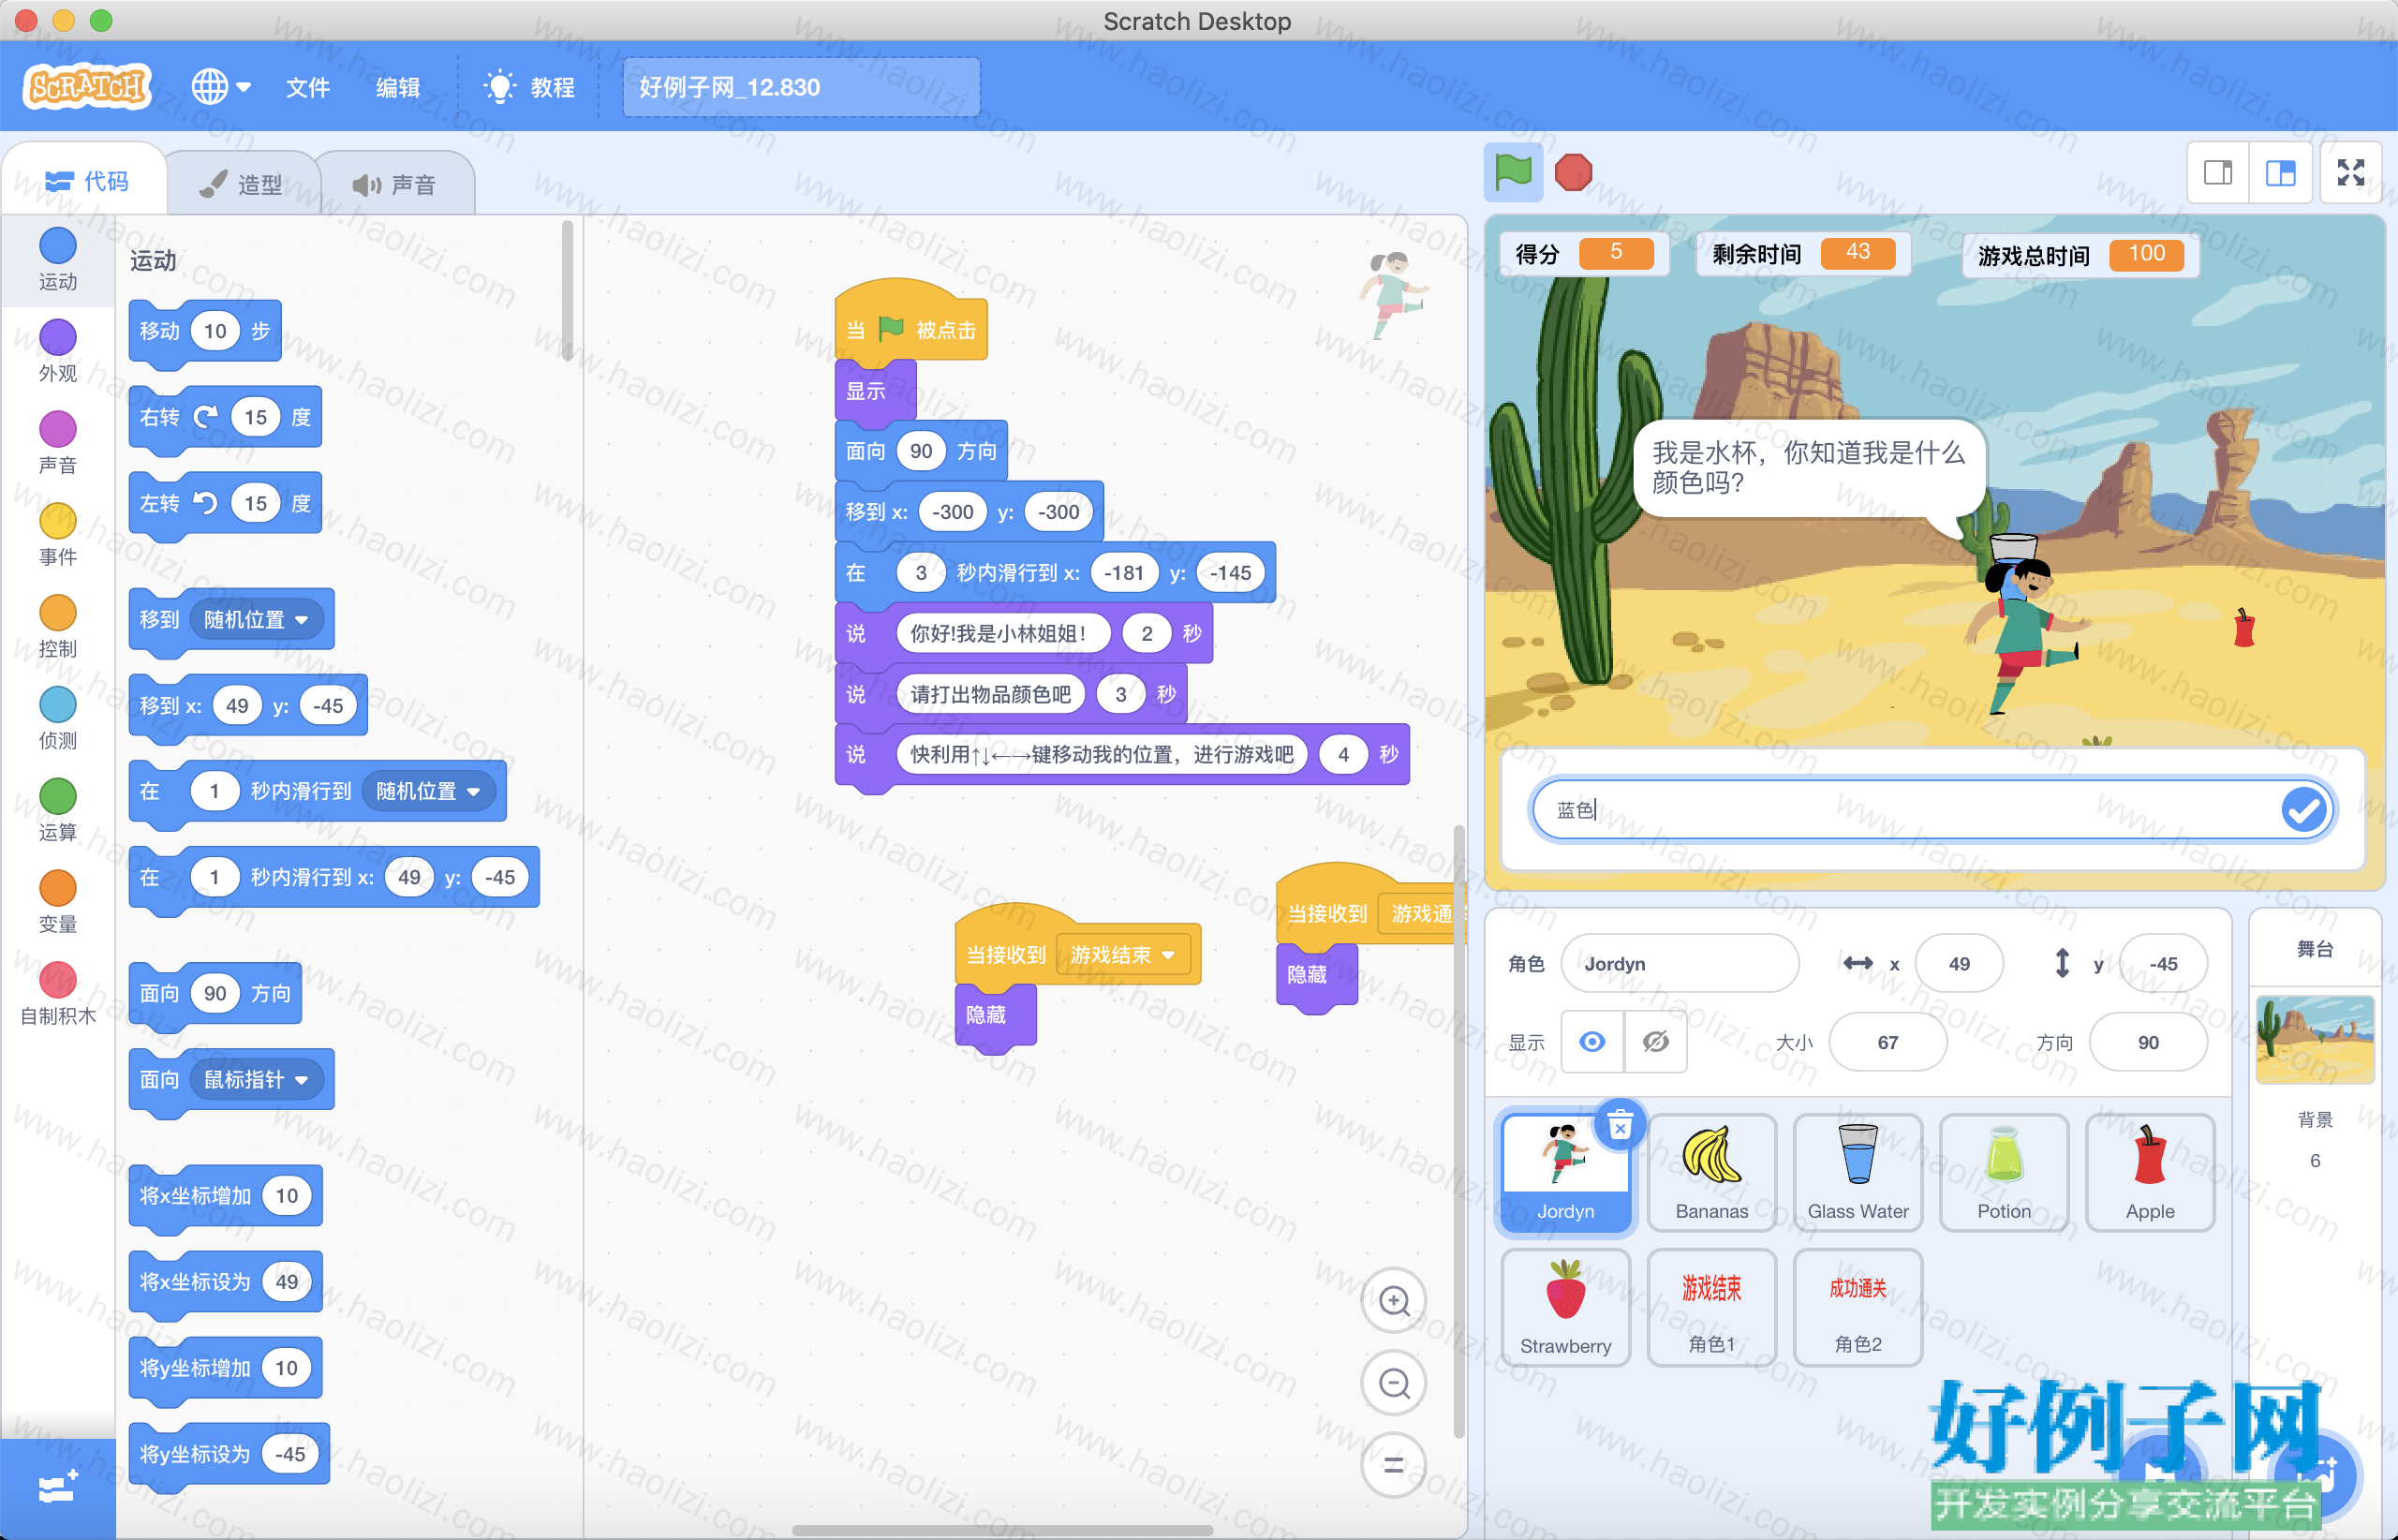Click the 移动 10 步 palette block
The image size is (2398, 1540).
click(205, 331)
